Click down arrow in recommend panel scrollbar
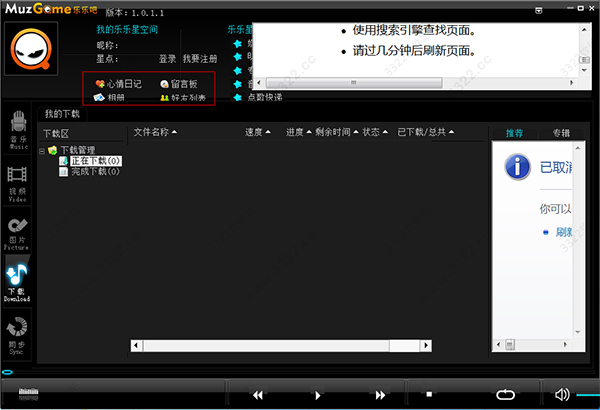Screen dimensions: 600x410 pos(578,332)
